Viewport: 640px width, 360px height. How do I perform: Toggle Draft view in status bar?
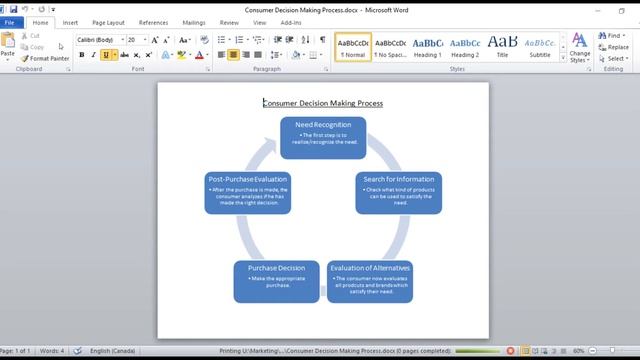pos(563,351)
